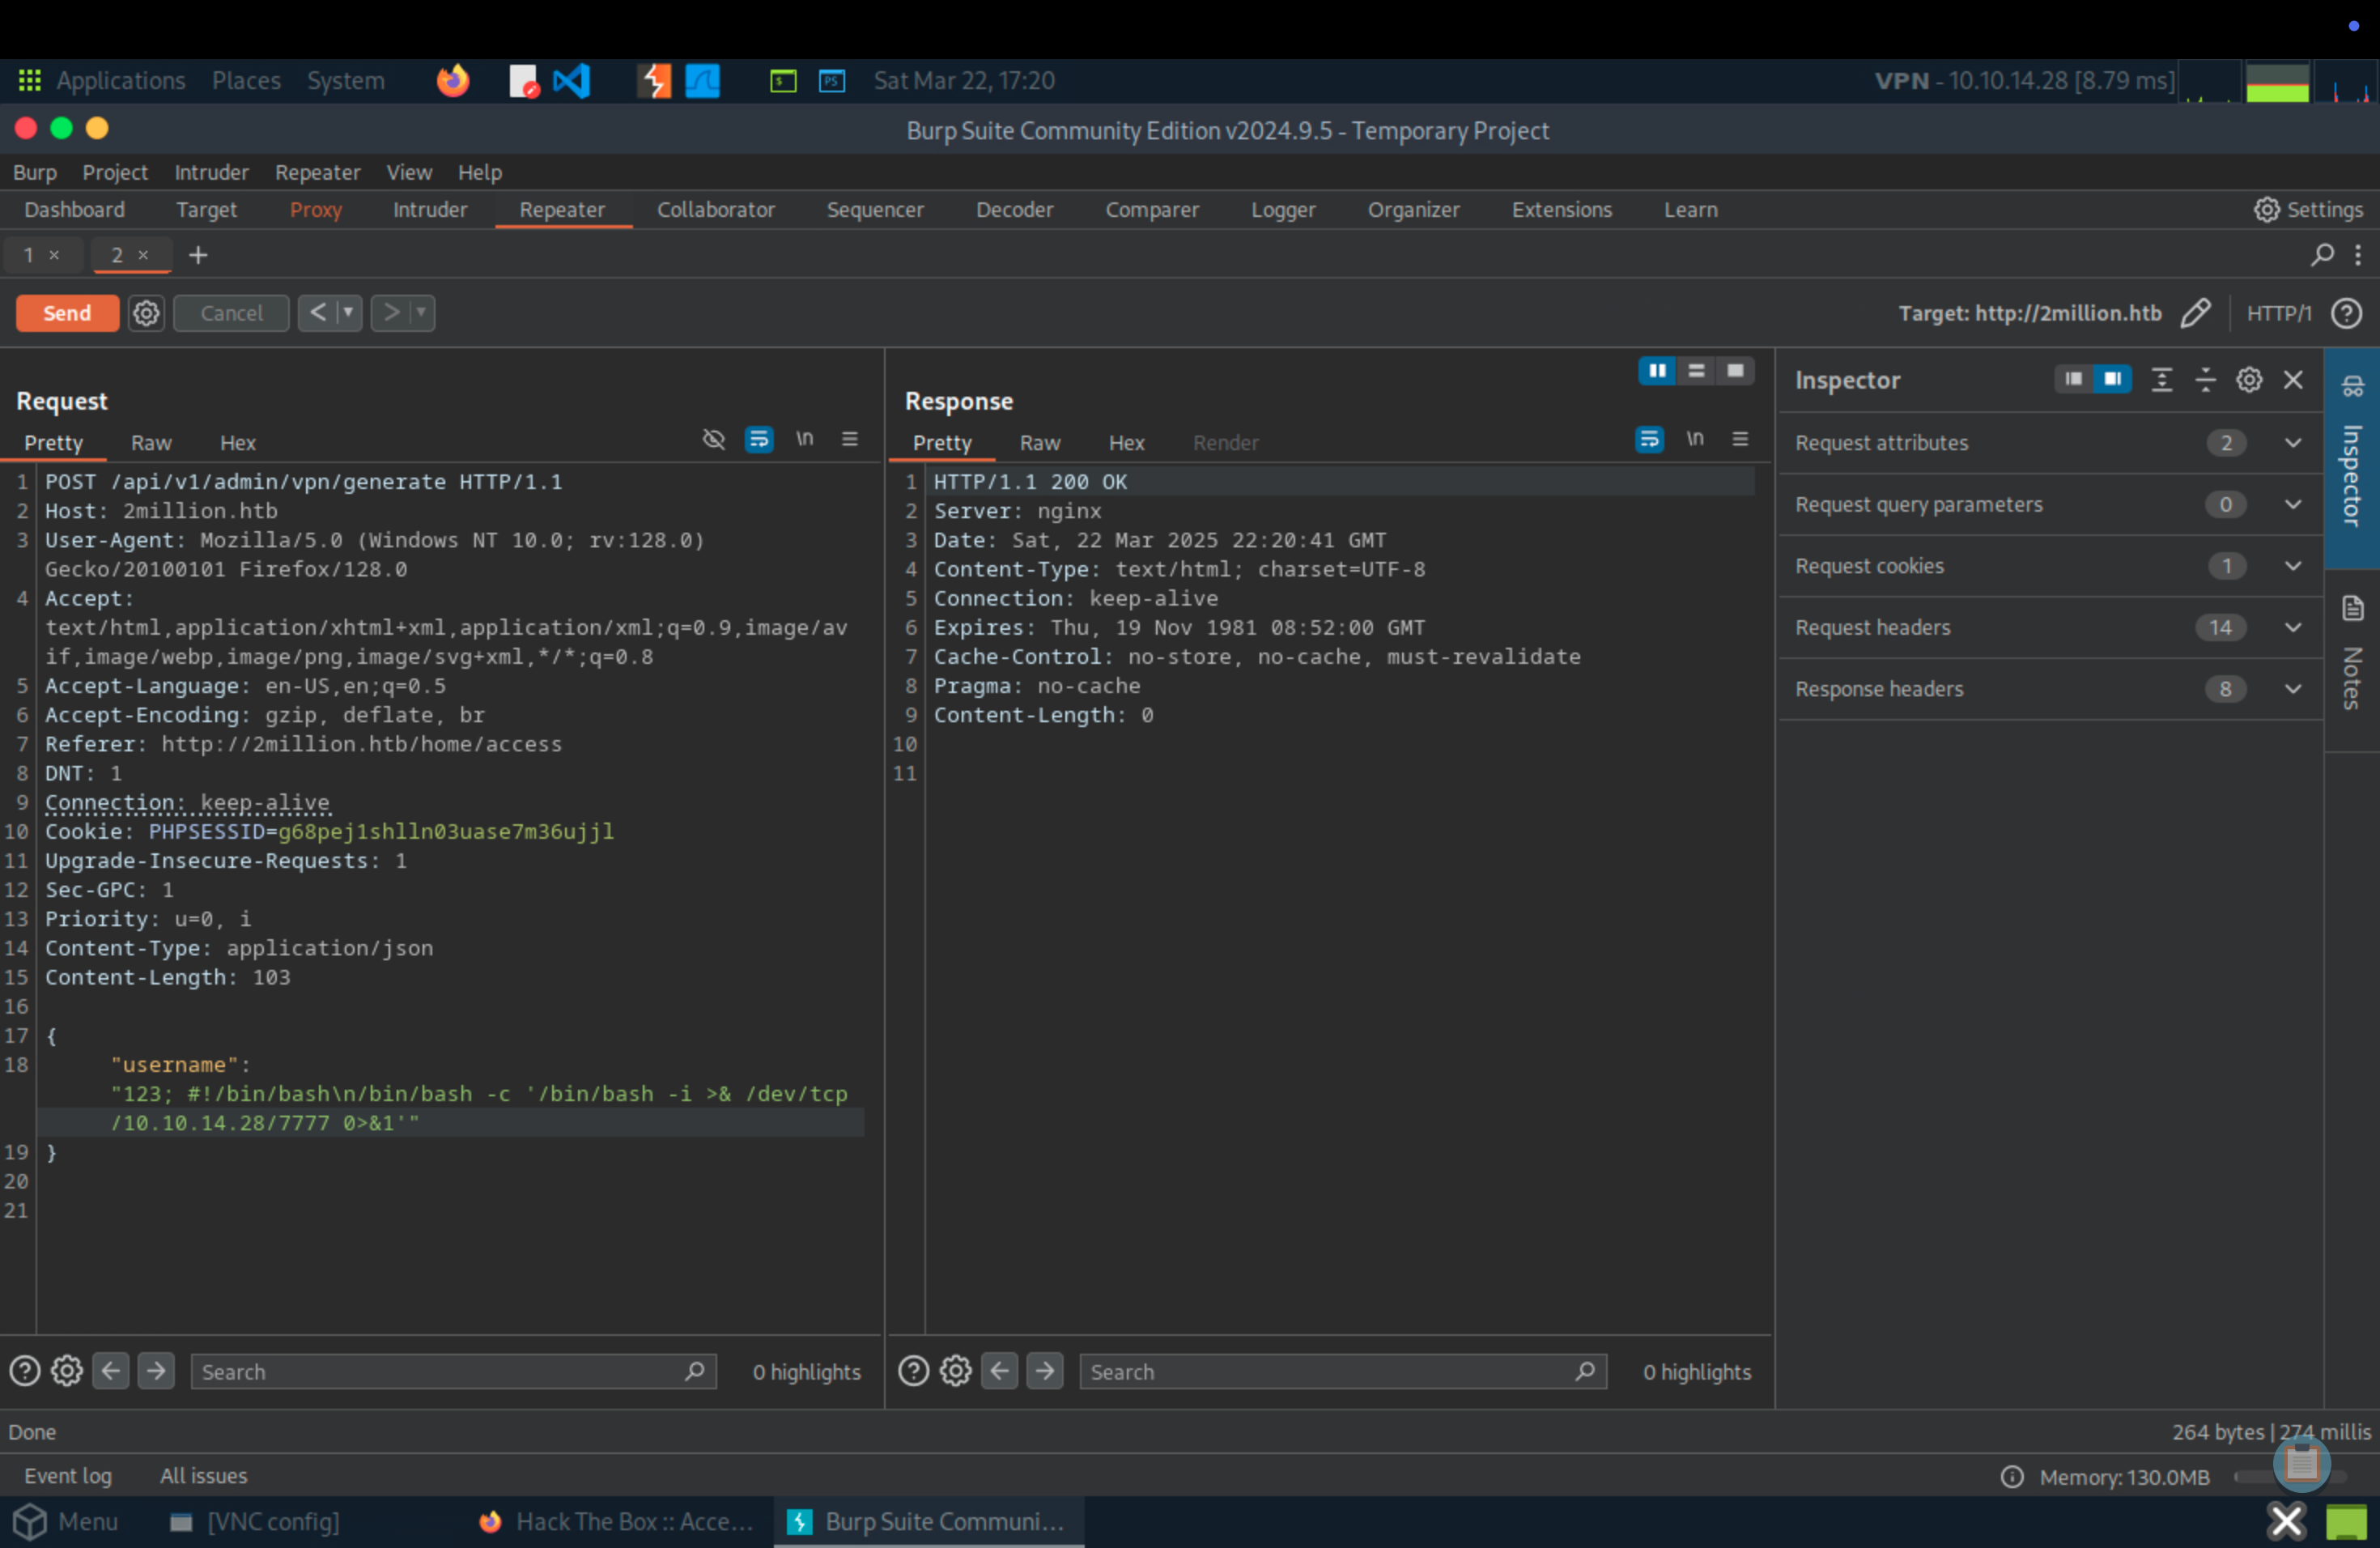Close Repeater tab 2

[143, 255]
